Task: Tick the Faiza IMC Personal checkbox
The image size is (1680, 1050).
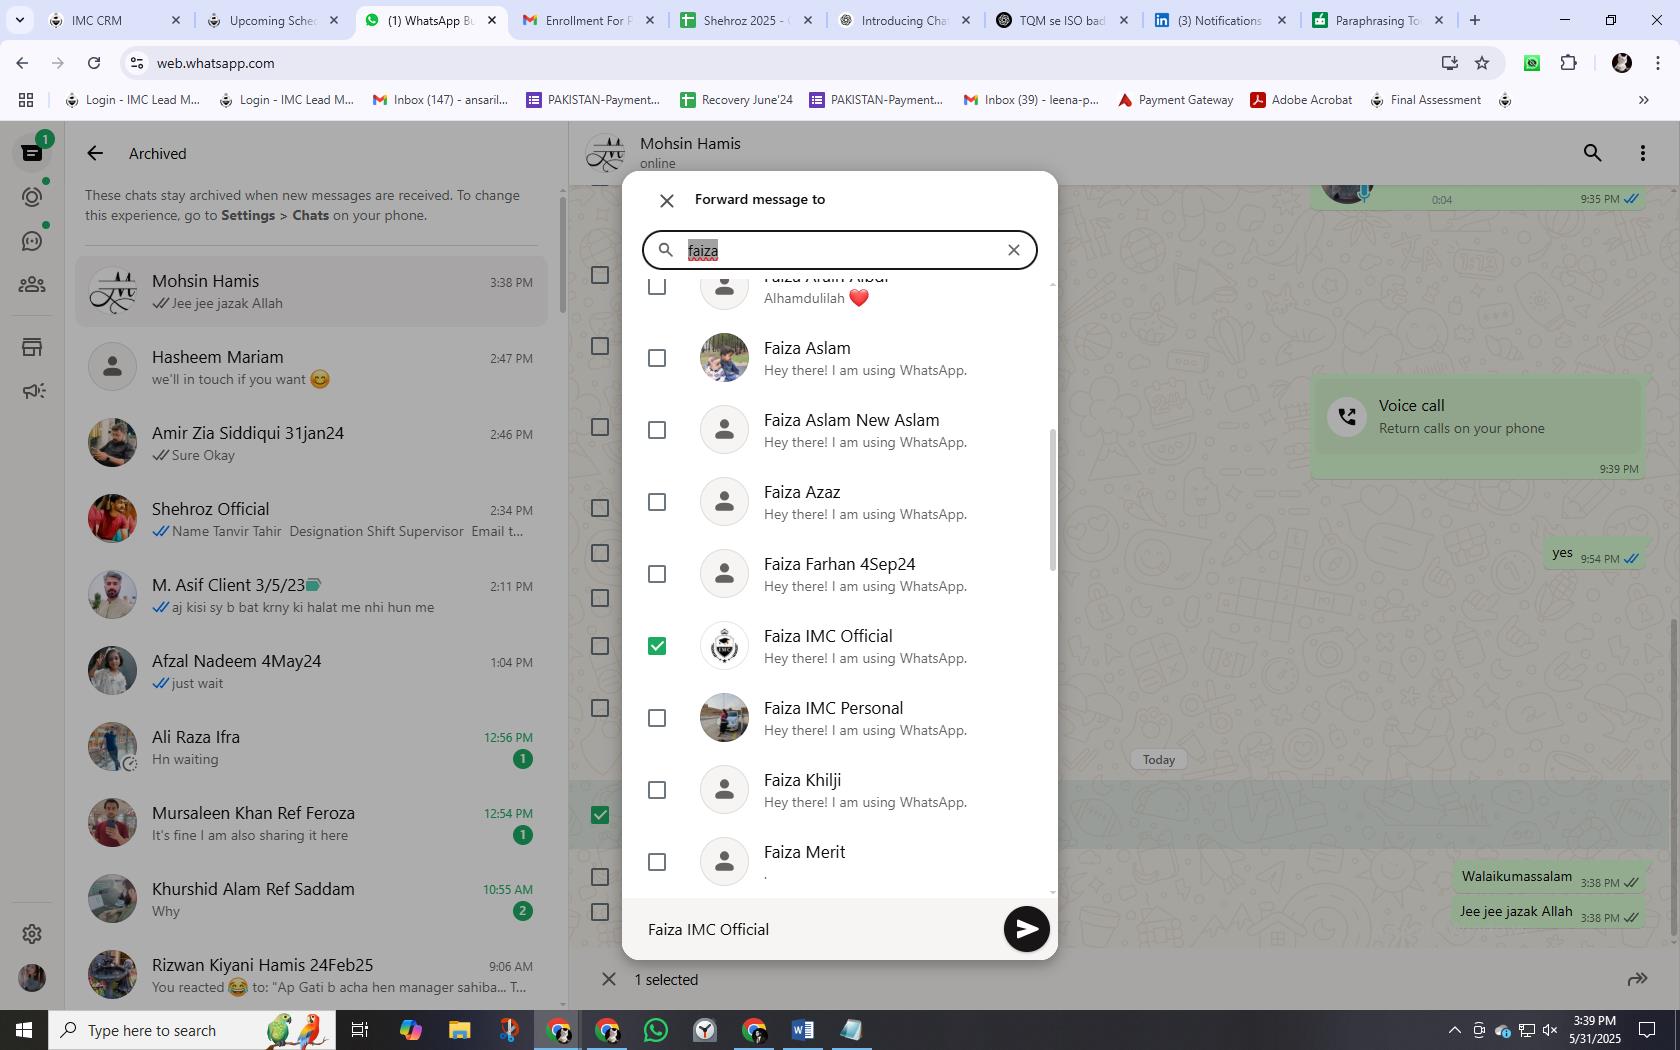Action: pos(657,718)
